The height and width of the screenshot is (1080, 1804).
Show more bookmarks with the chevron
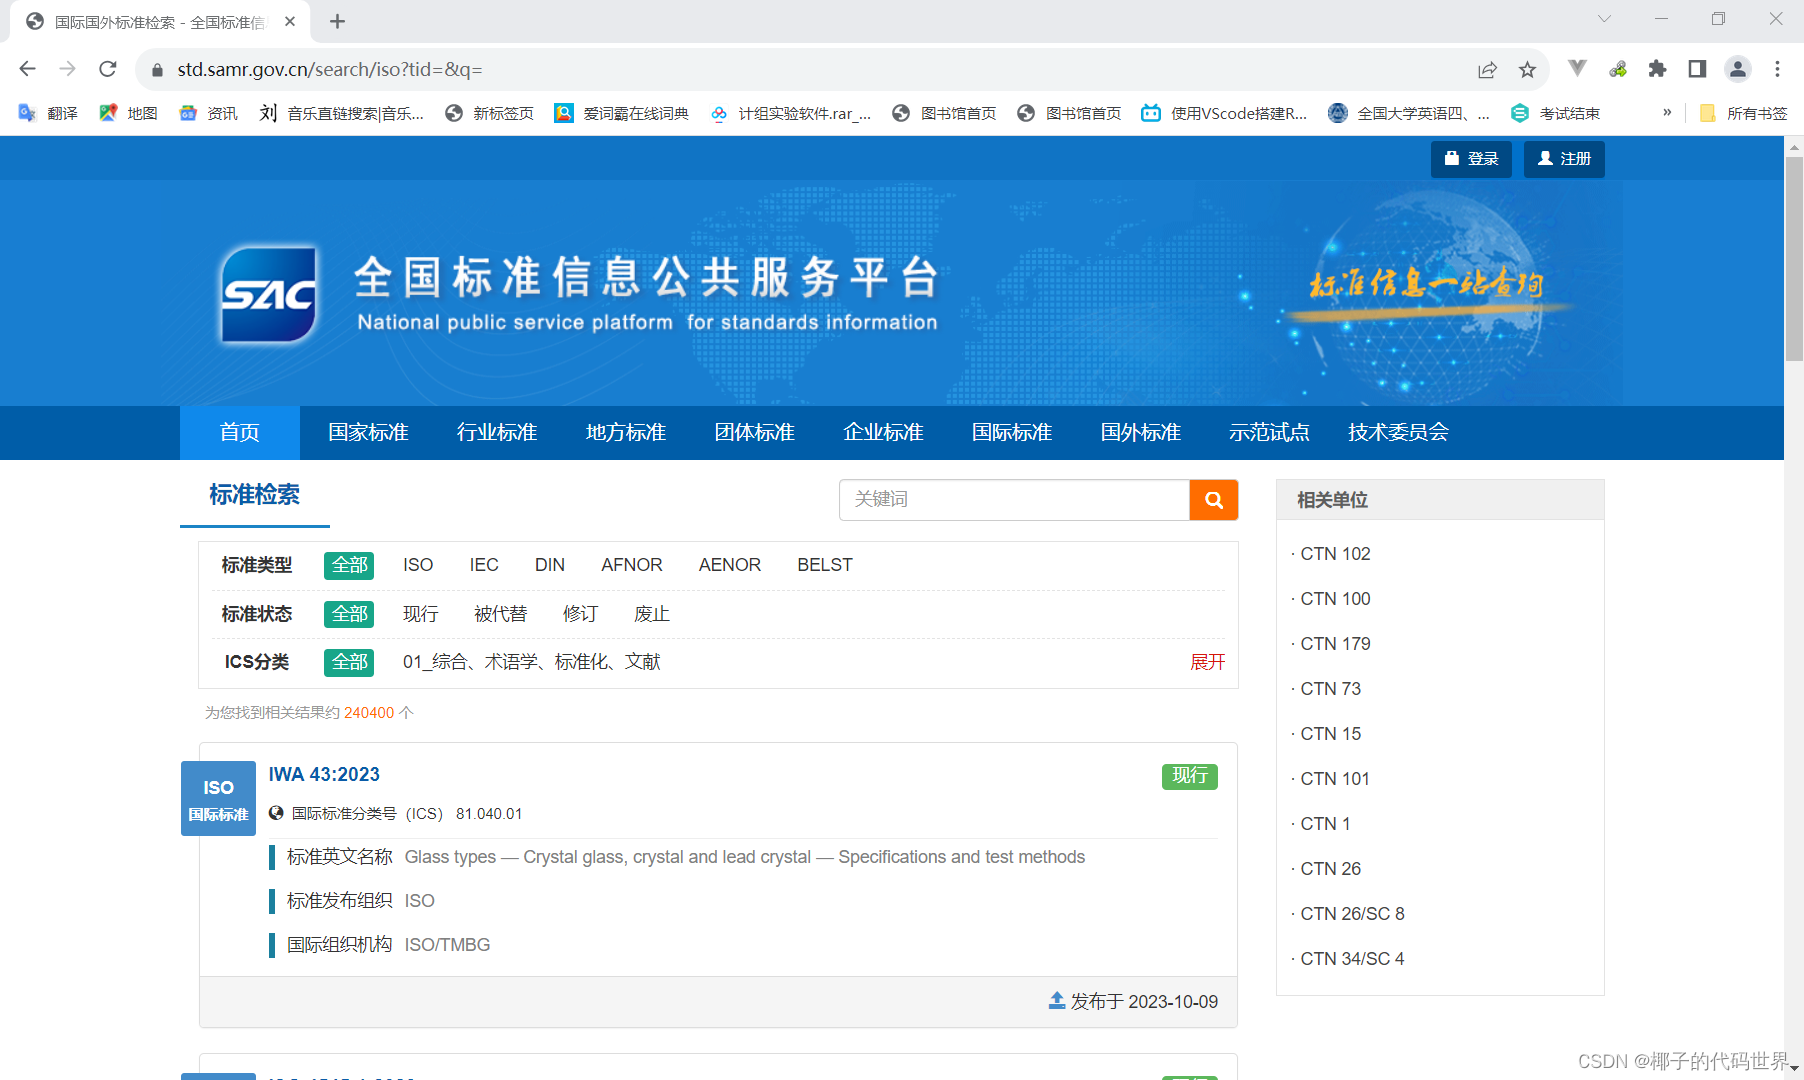pos(1667,113)
